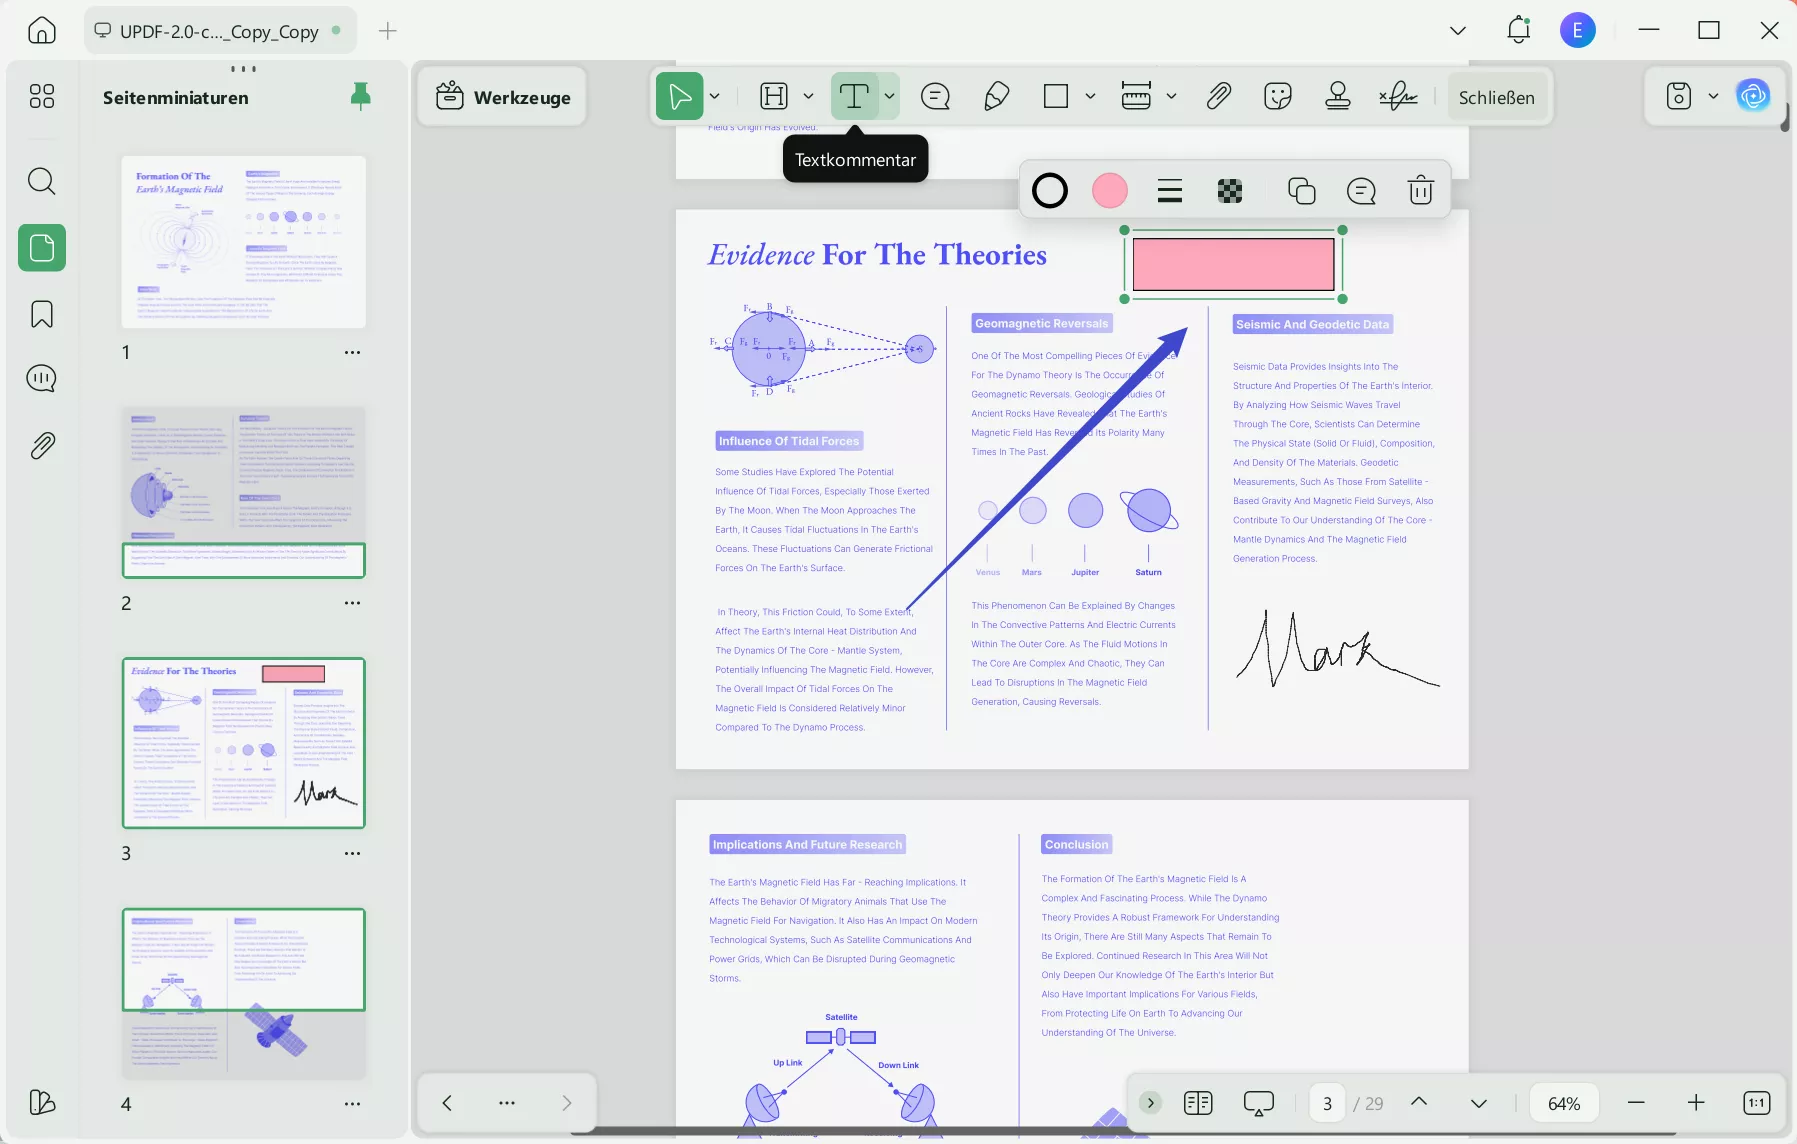Open the UPDF AI assistant
1797x1144 pixels.
click(1753, 96)
